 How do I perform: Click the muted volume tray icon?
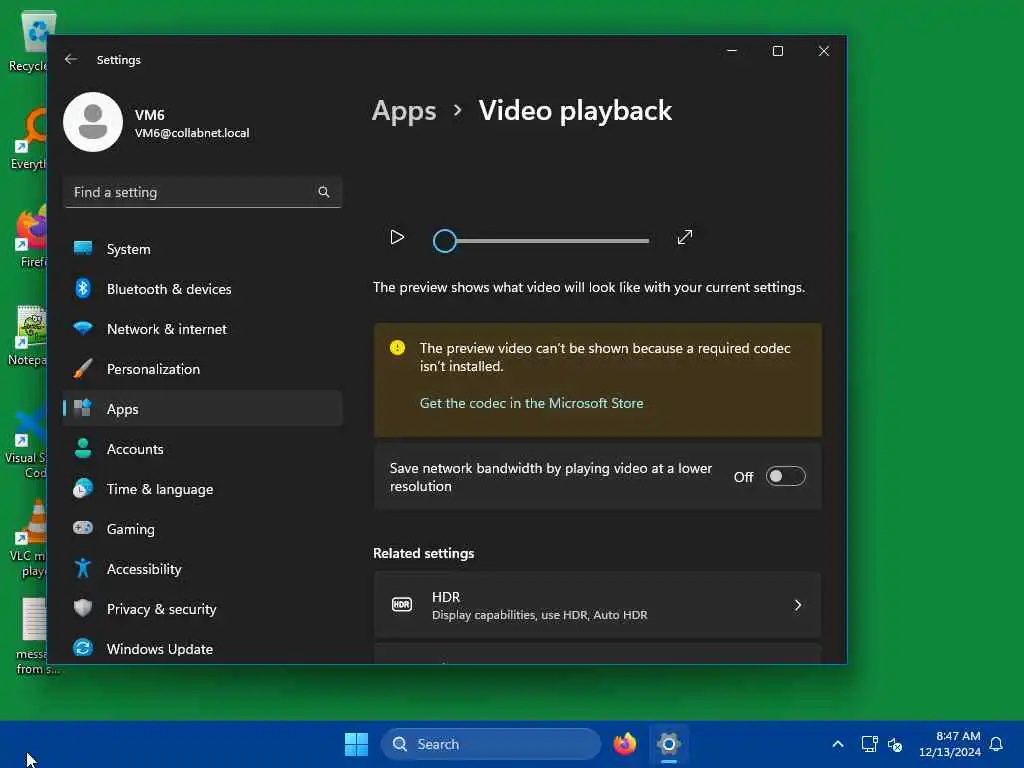(x=895, y=744)
